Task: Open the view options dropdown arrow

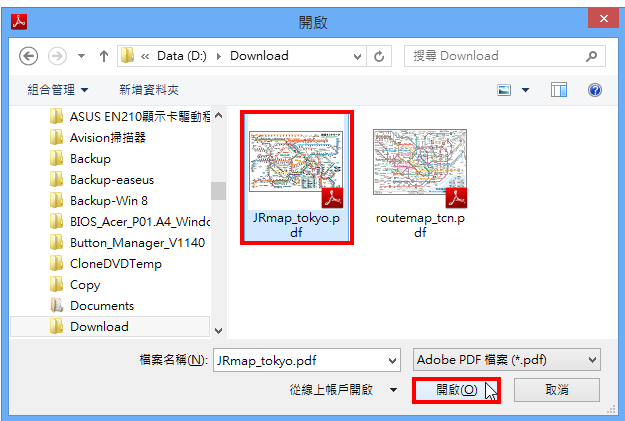Action: (525, 90)
